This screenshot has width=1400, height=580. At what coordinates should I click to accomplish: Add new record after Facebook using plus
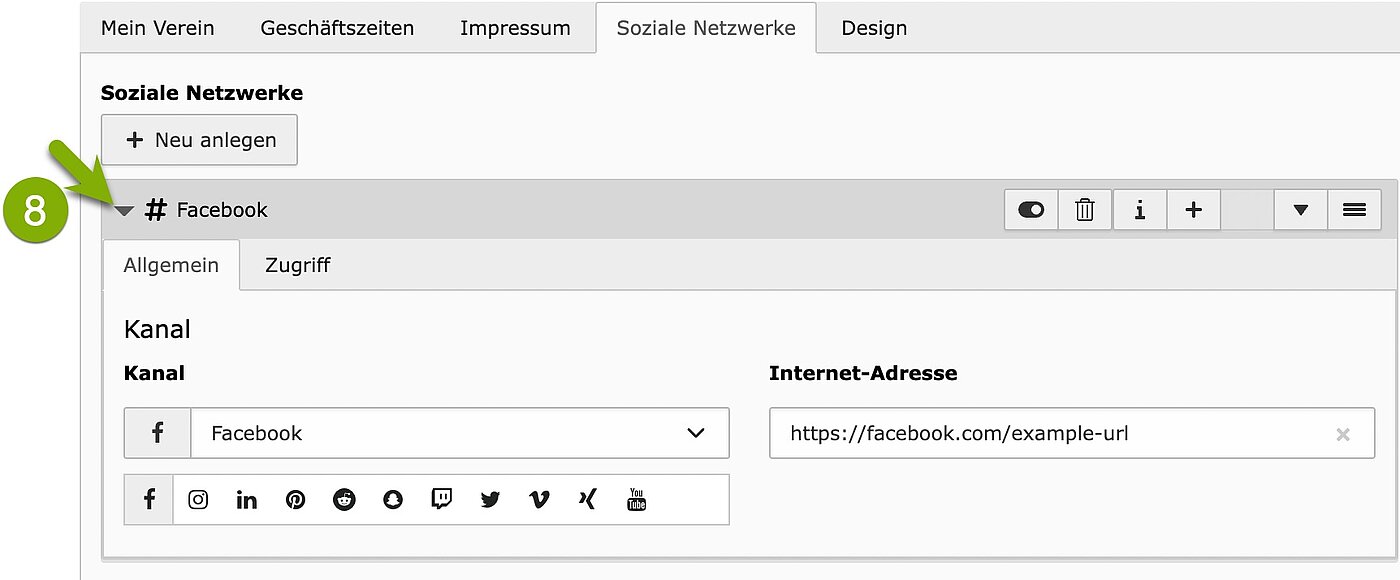[1193, 210]
